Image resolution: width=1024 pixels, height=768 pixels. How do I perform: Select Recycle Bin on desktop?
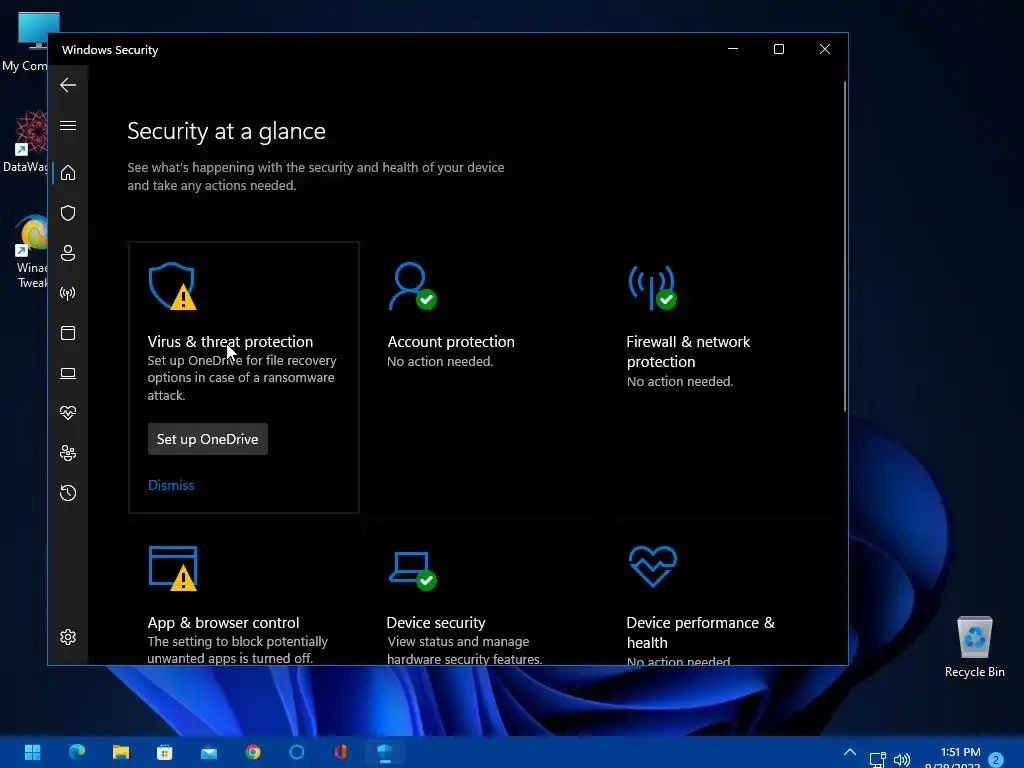pos(974,647)
